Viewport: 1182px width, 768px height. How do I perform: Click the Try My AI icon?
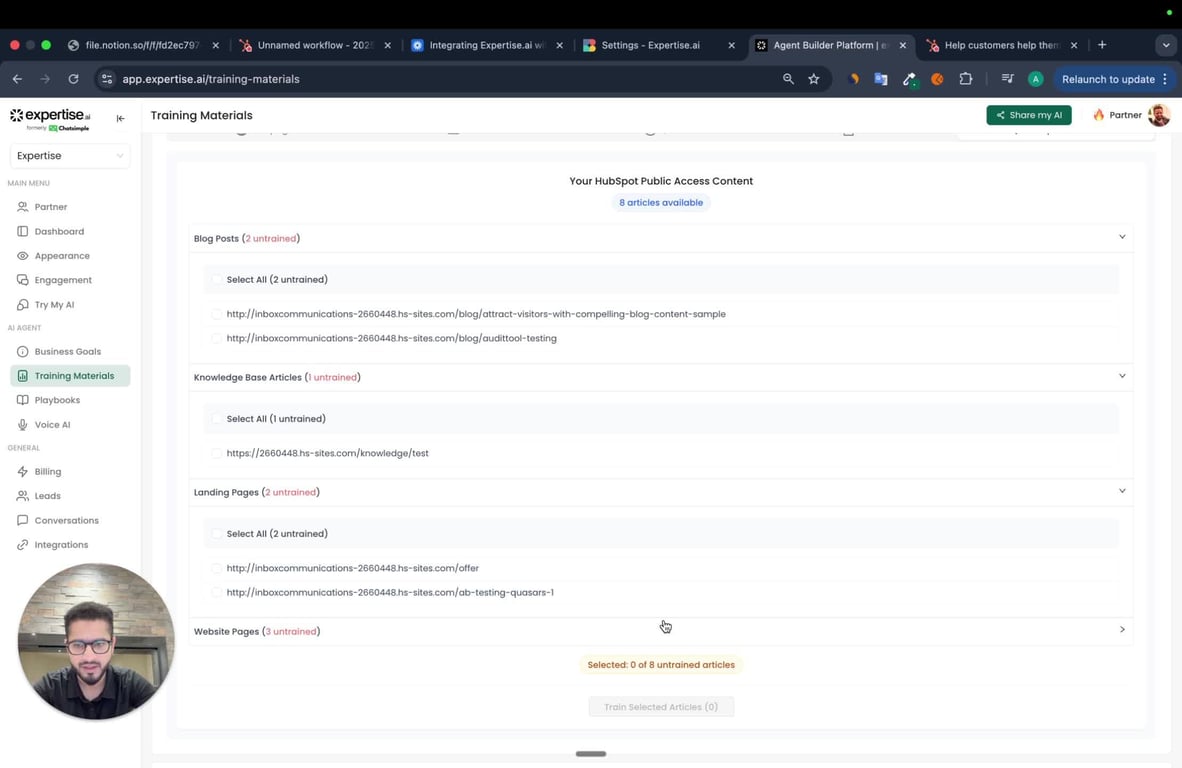(23, 304)
